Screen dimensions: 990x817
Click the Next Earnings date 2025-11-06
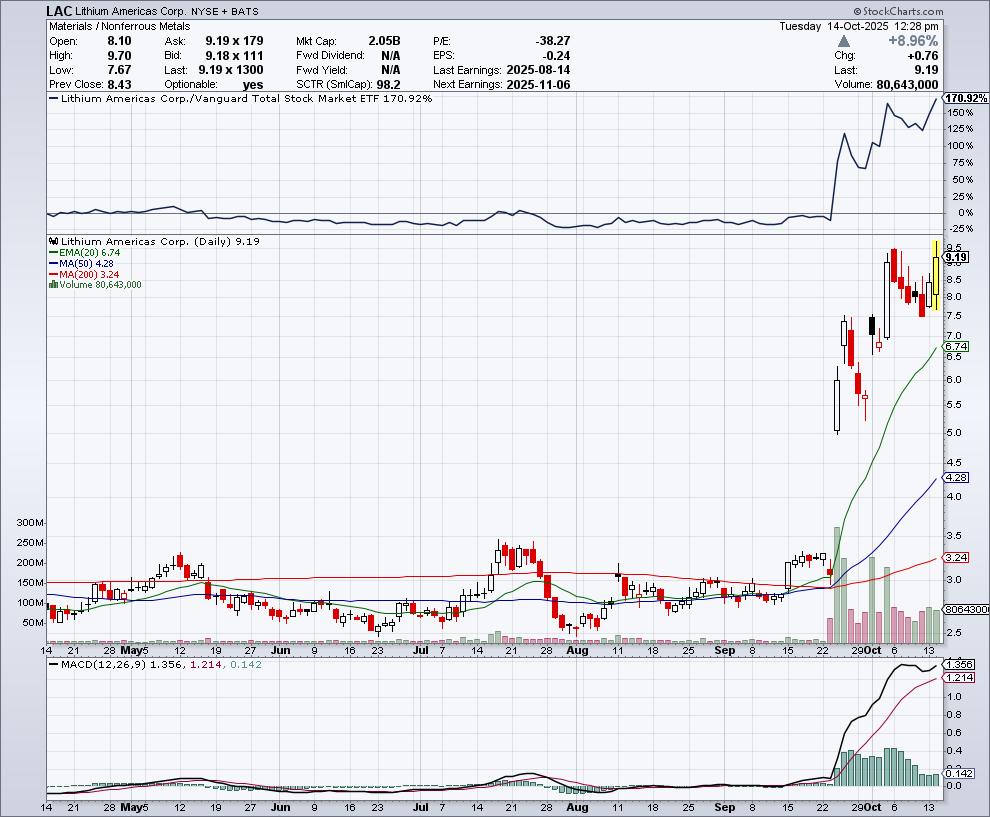click(539, 85)
